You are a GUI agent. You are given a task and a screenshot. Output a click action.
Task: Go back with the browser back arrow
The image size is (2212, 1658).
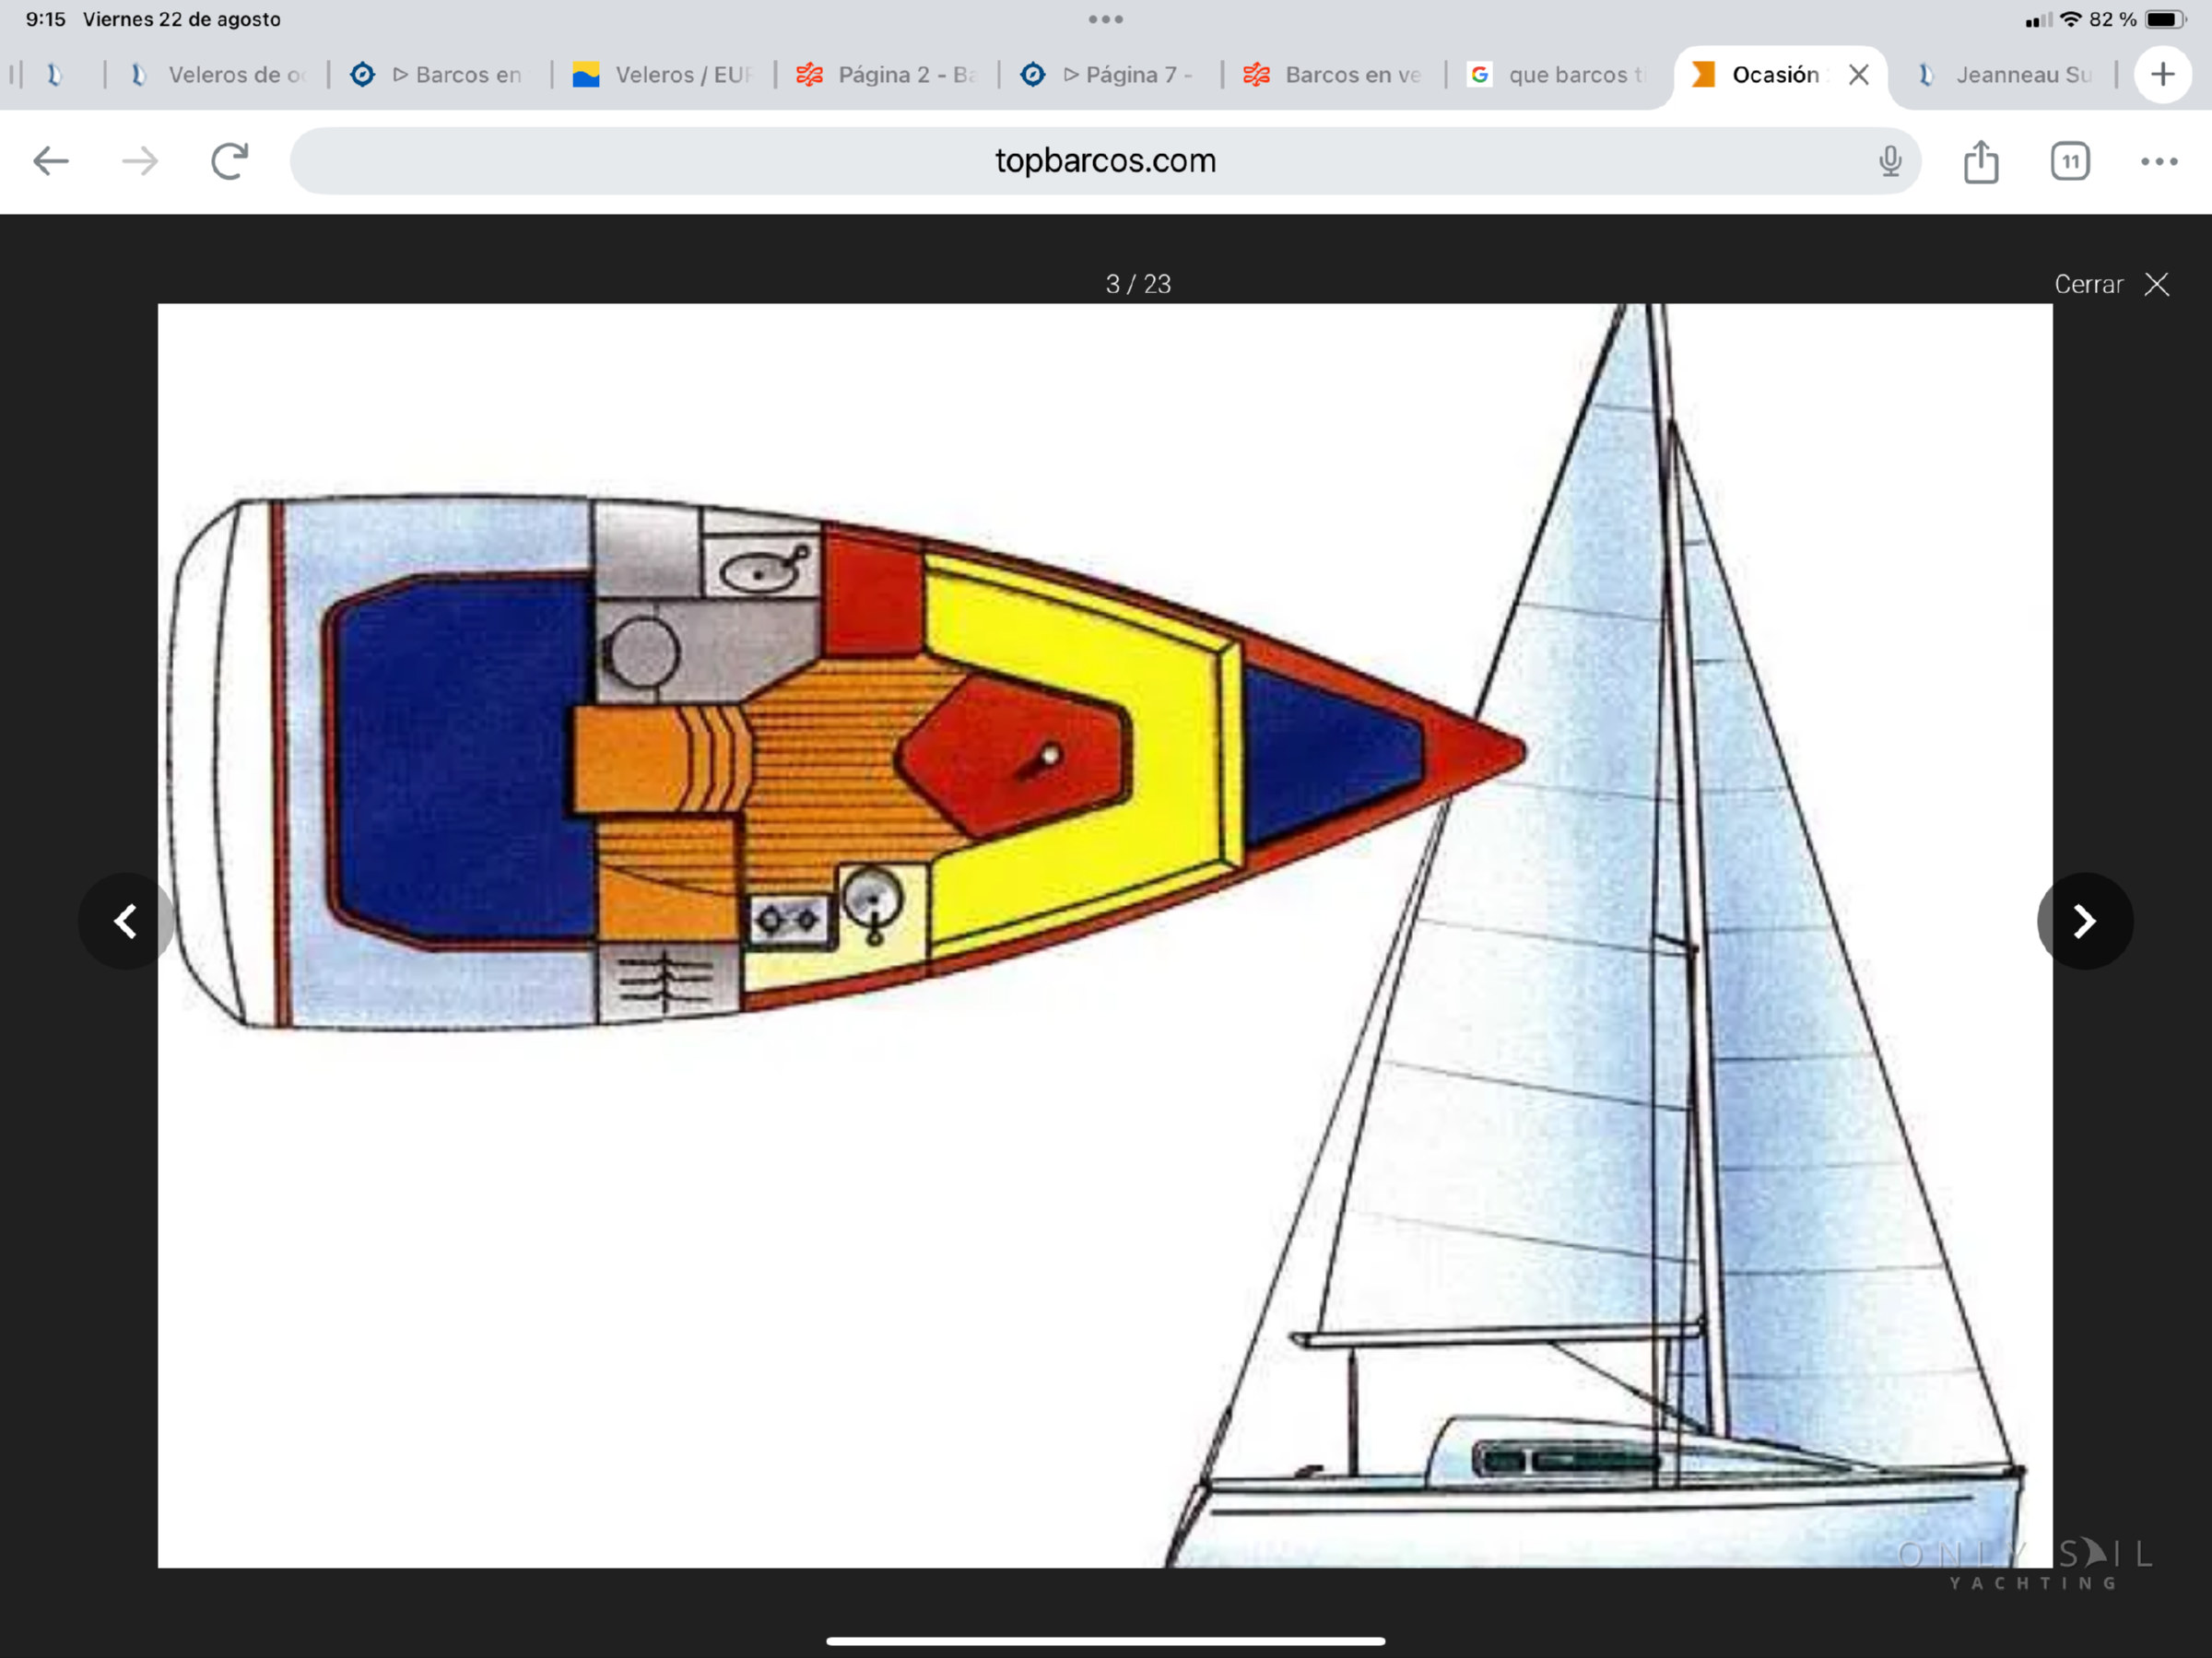coord(50,161)
